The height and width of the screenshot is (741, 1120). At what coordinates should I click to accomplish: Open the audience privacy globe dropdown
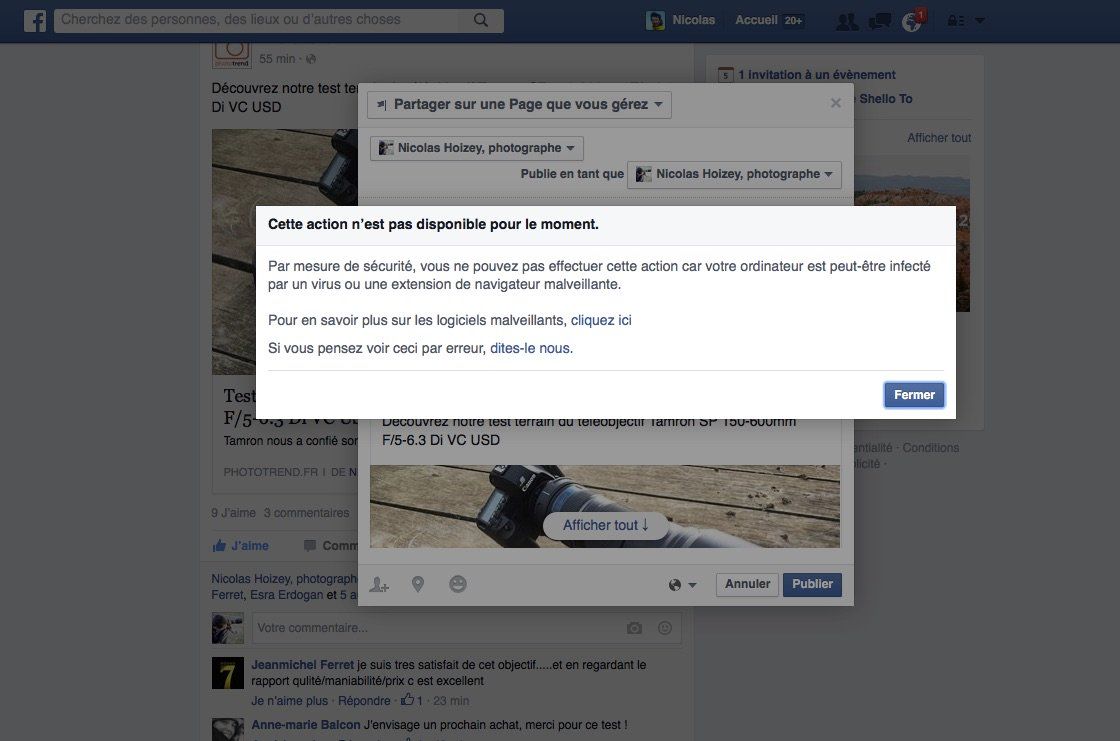pos(683,585)
